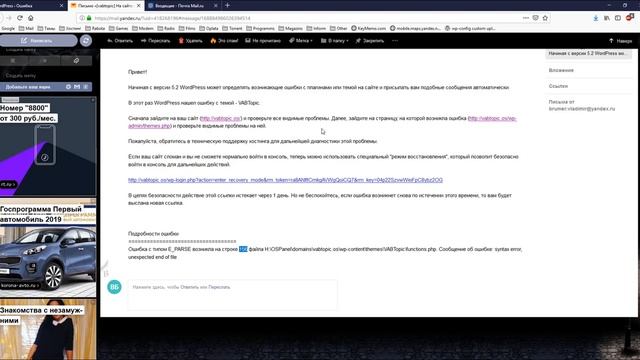Open the 'Госпрограмма Первый автомобиль 2019' ad

(48, 248)
